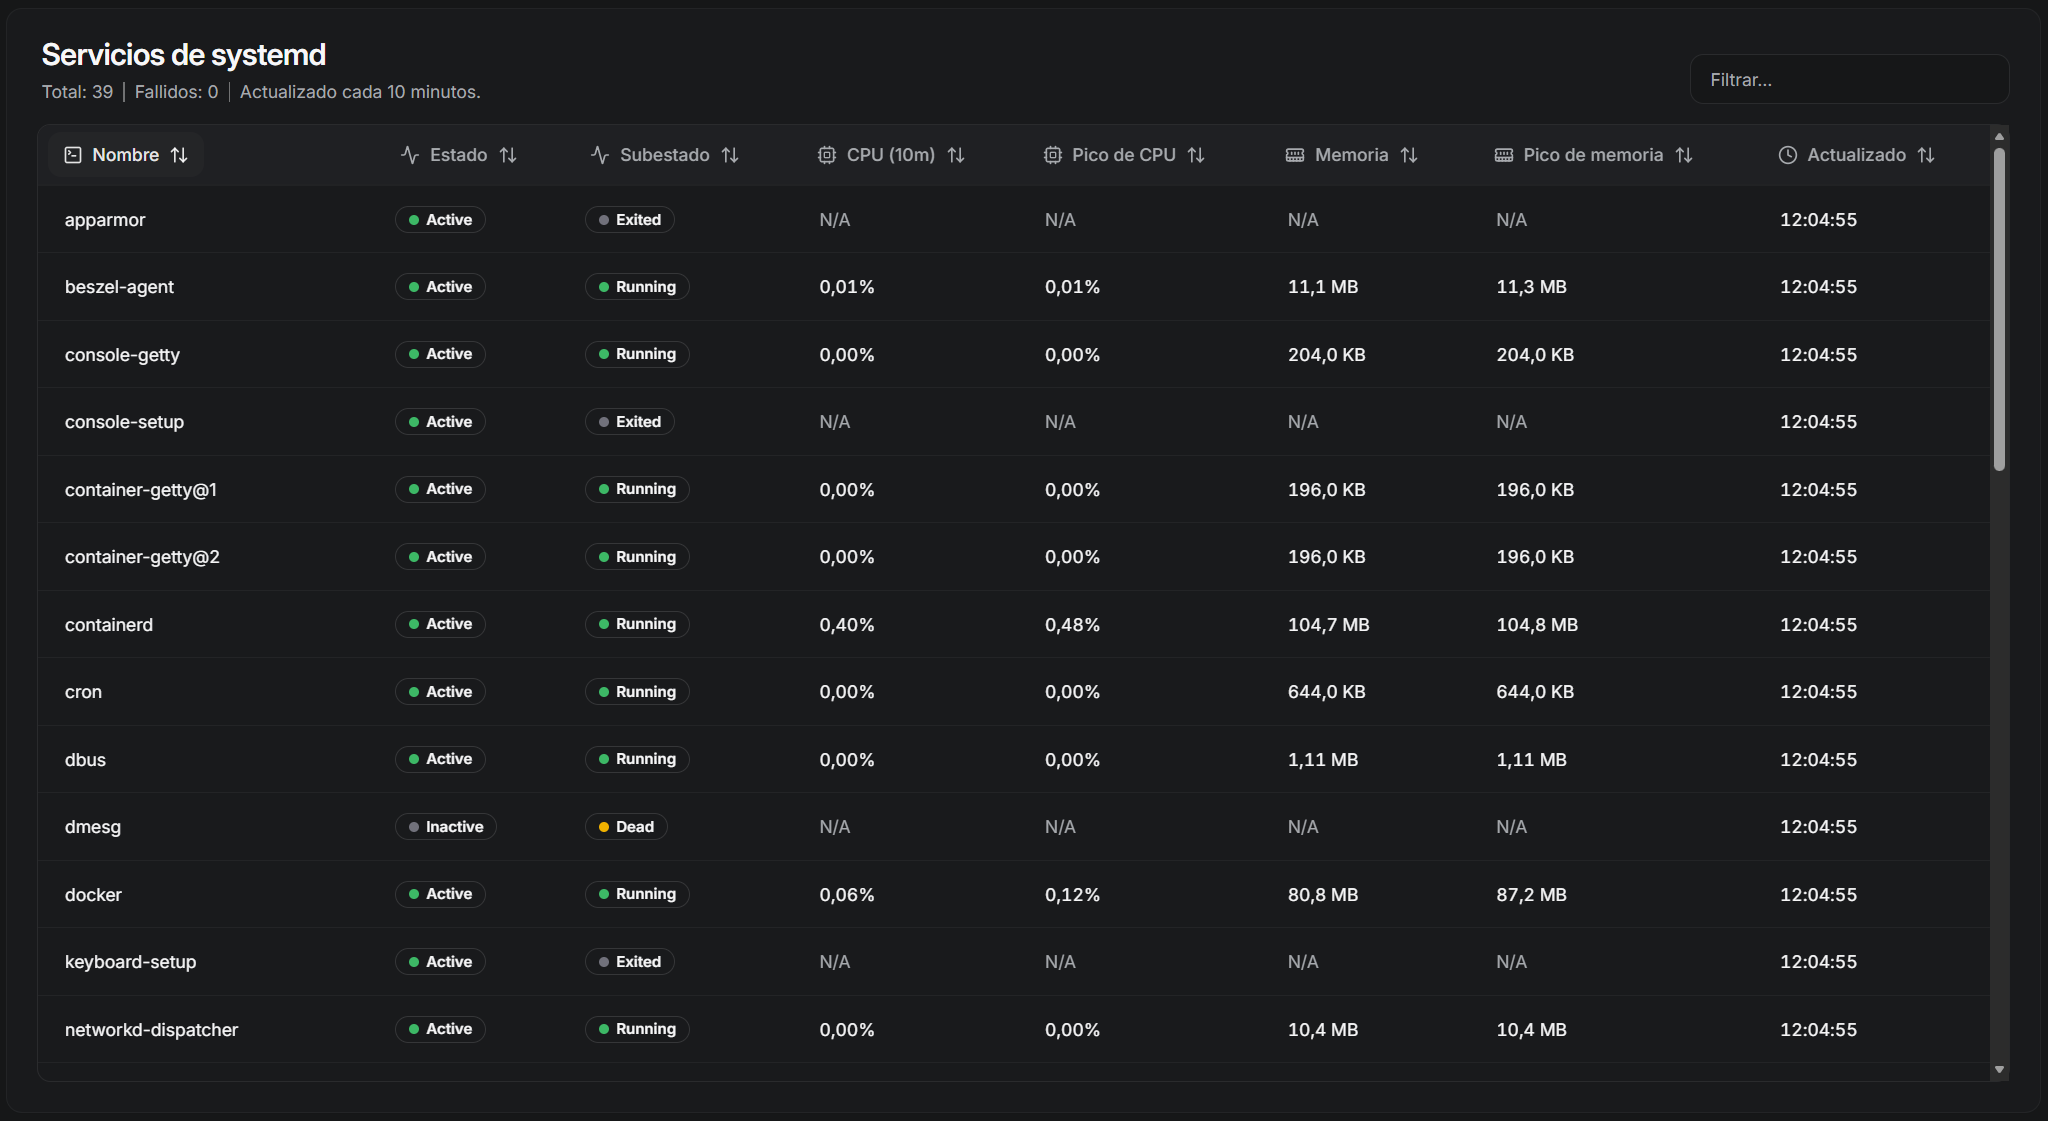Image resolution: width=2048 pixels, height=1121 pixels.
Task: Click the terminal icon beside Nombre header
Action: click(73, 155)
